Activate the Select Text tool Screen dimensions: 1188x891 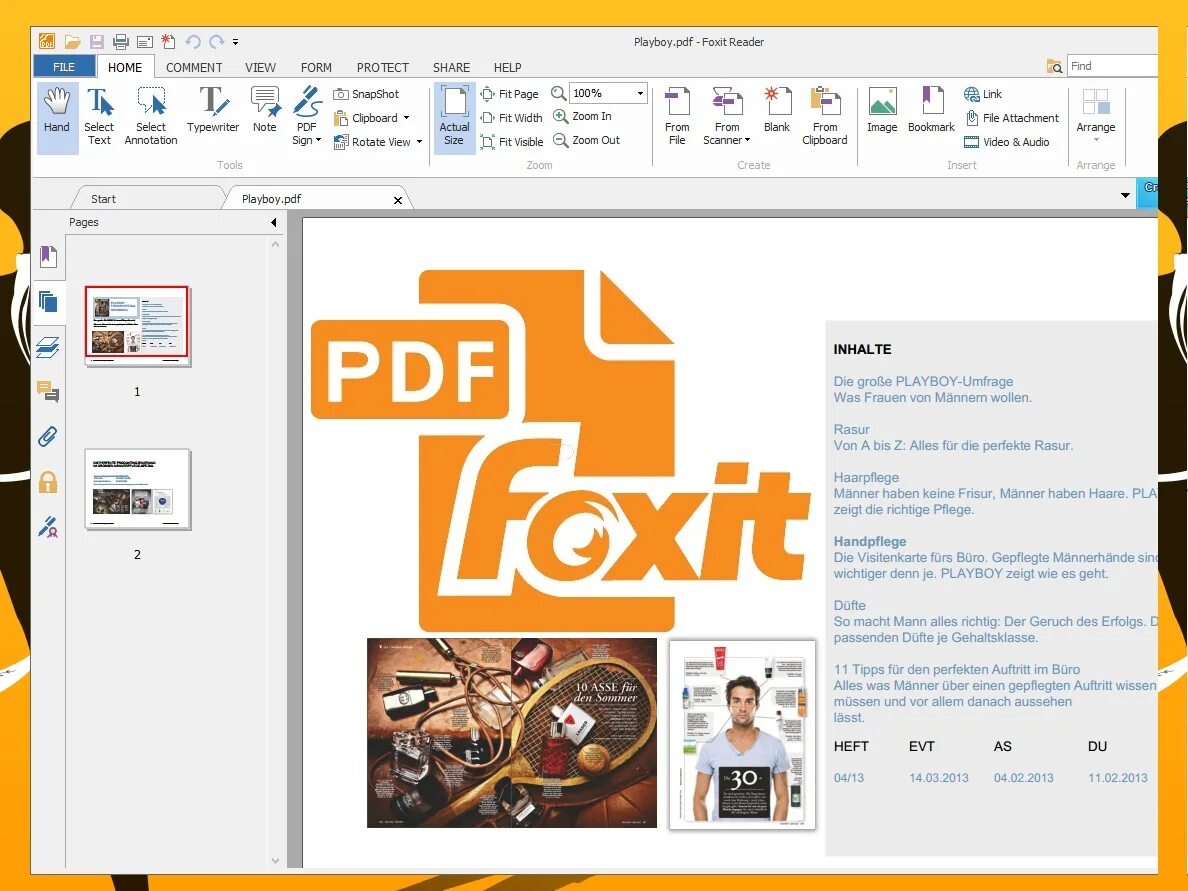(99, 118)
